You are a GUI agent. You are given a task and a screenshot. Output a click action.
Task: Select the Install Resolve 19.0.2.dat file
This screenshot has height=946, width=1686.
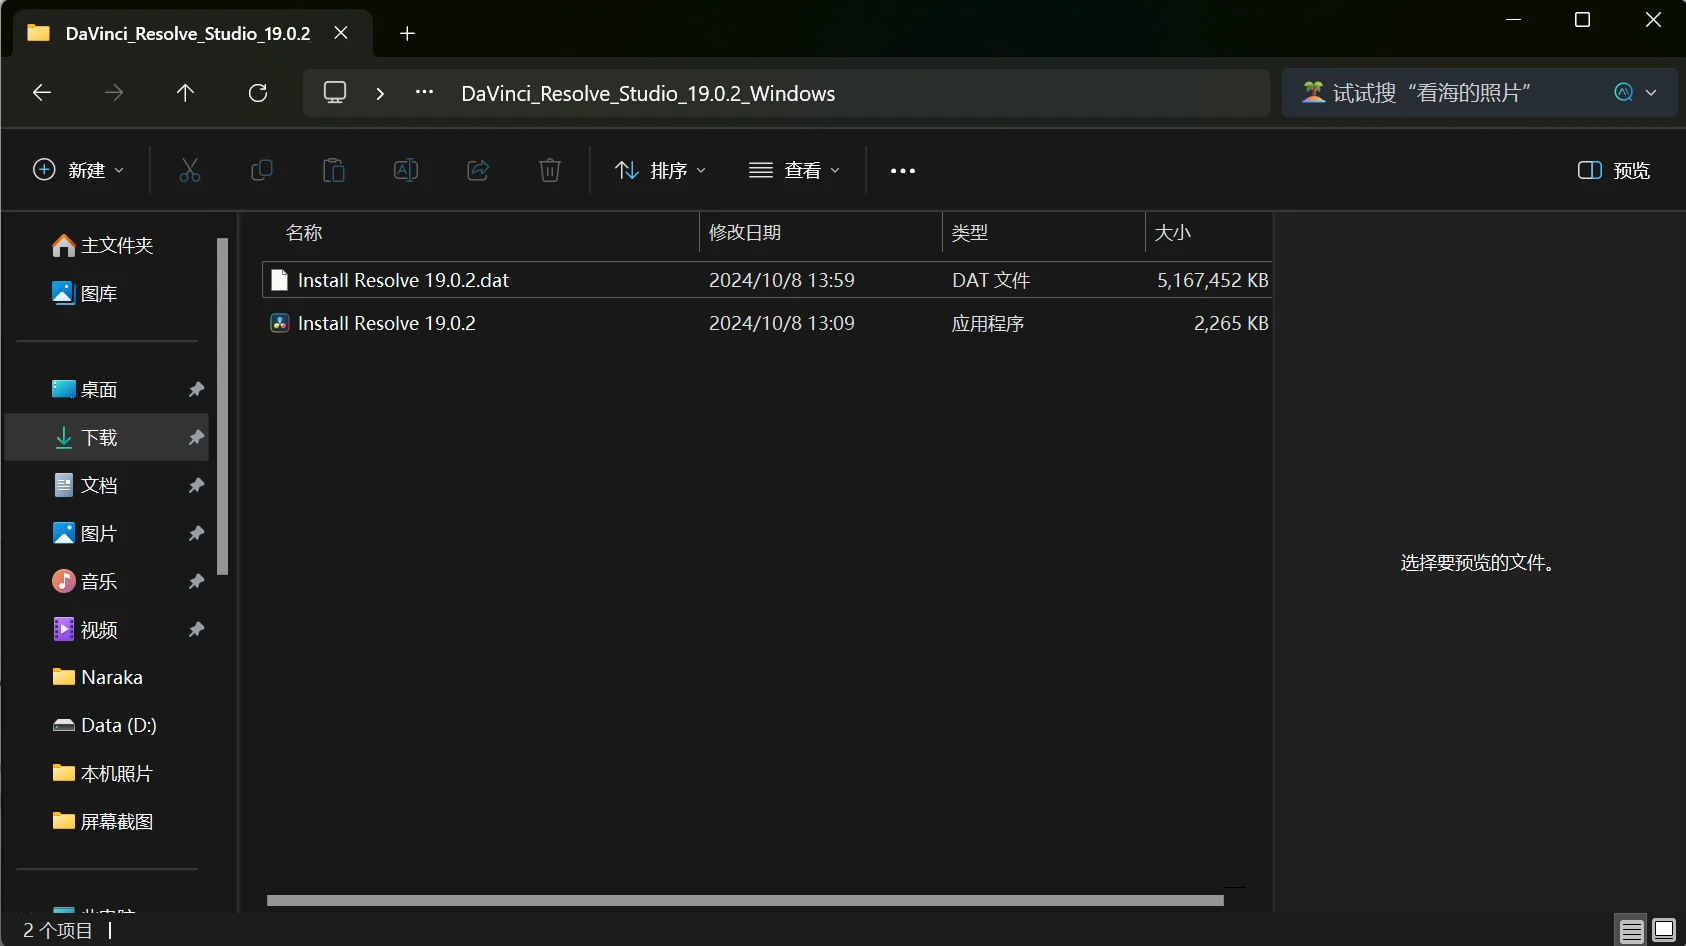point(402,280)
